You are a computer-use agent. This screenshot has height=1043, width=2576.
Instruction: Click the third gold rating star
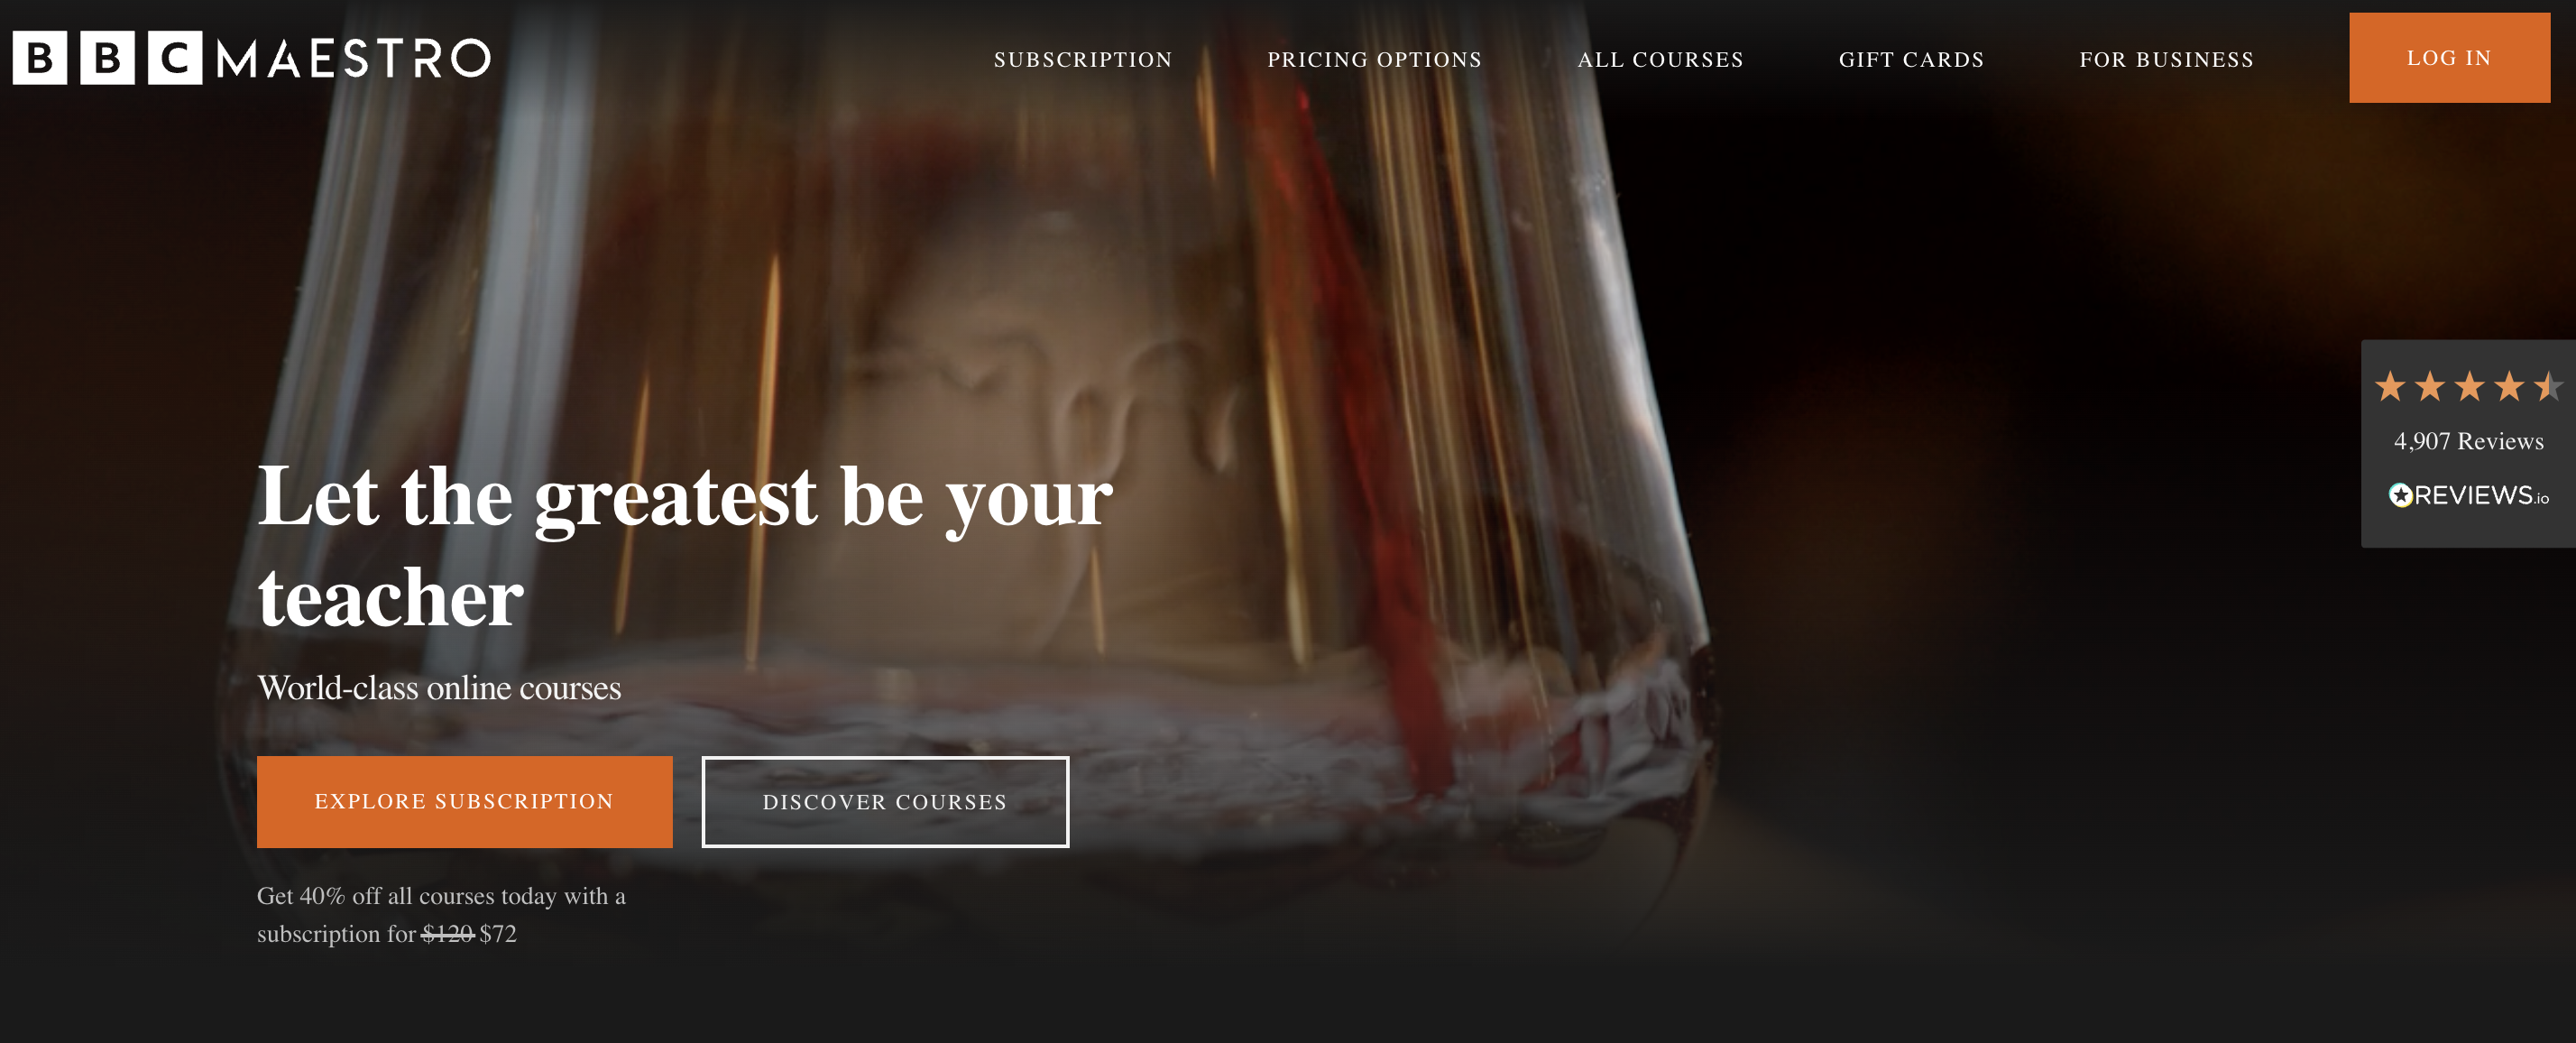coord(2469,386)
